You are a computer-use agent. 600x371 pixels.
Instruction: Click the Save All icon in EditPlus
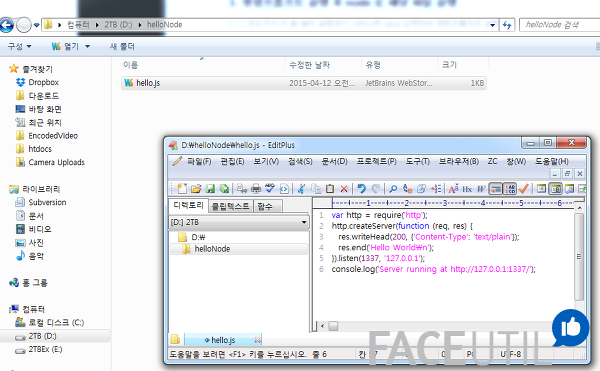pyautogui.click(x=224, y=189)
